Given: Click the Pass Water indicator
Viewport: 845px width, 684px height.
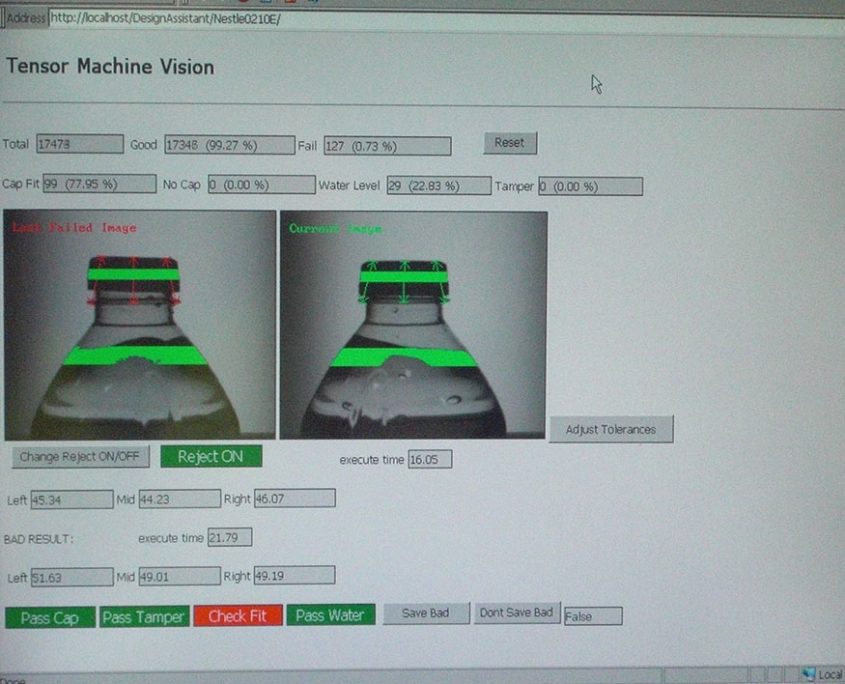Looking at the screenshot, I should pyautogui.click(x=330, y=616).
